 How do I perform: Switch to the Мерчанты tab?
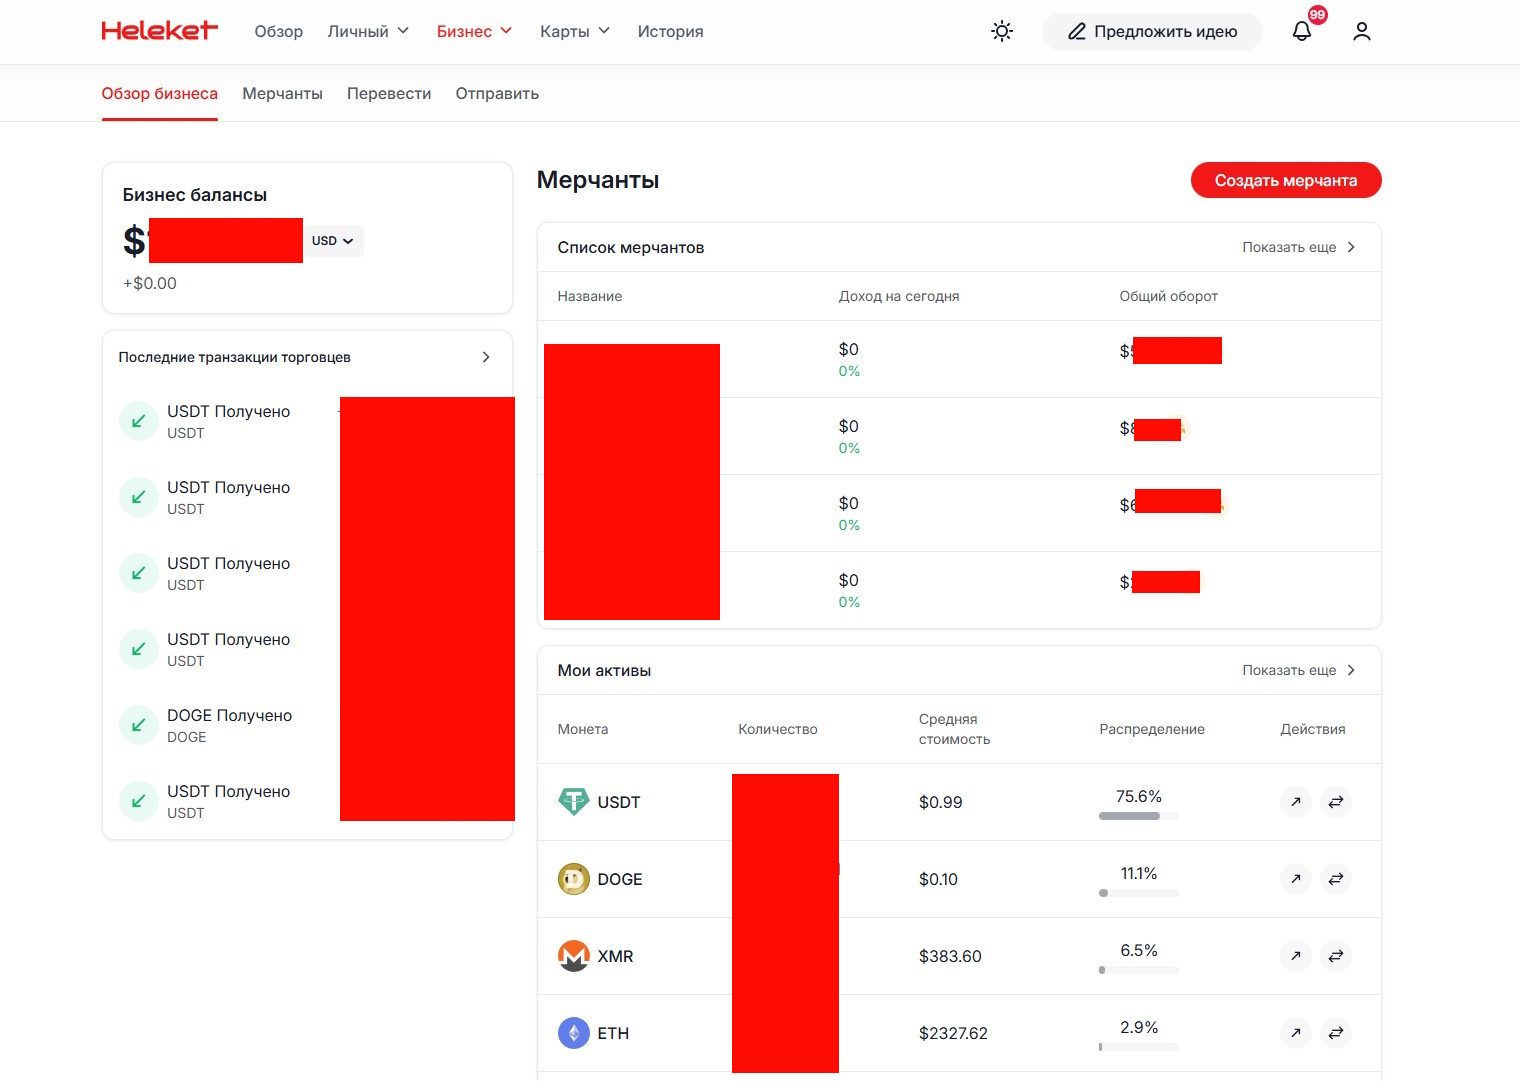pyautogui.click(x=282, y=93)
